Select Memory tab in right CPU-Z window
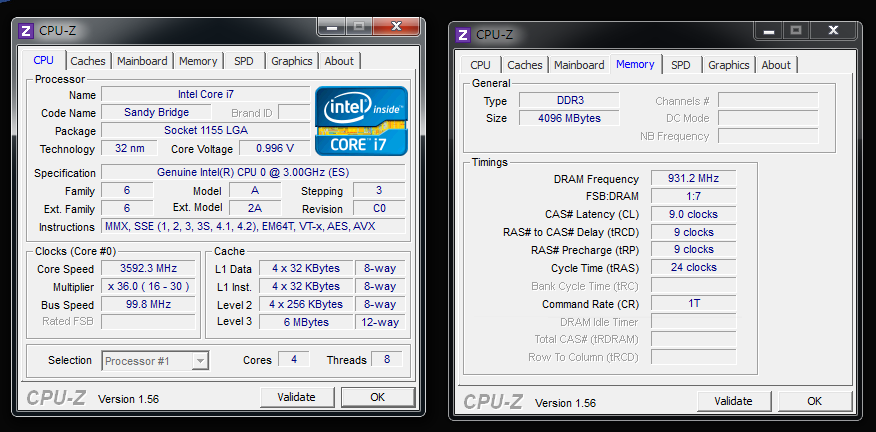 tap(635, 64)
